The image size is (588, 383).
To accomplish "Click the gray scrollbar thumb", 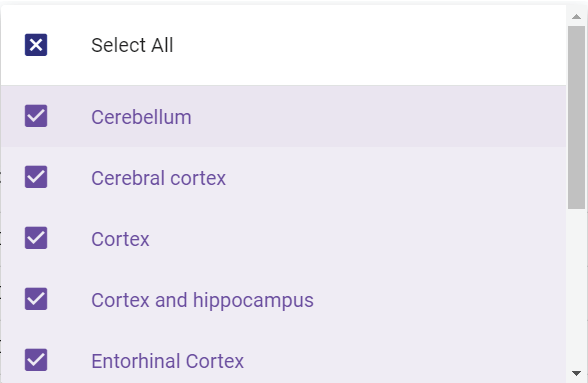I will [x=576, y=117].
